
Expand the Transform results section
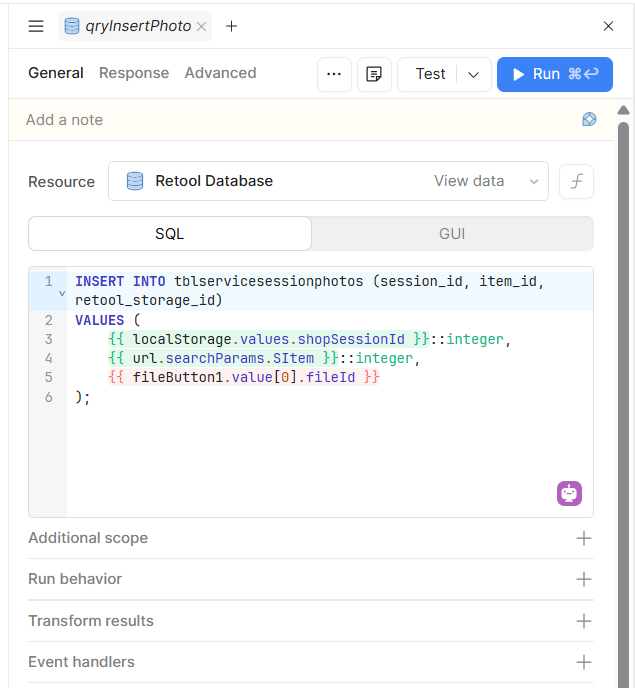[584, 621]
